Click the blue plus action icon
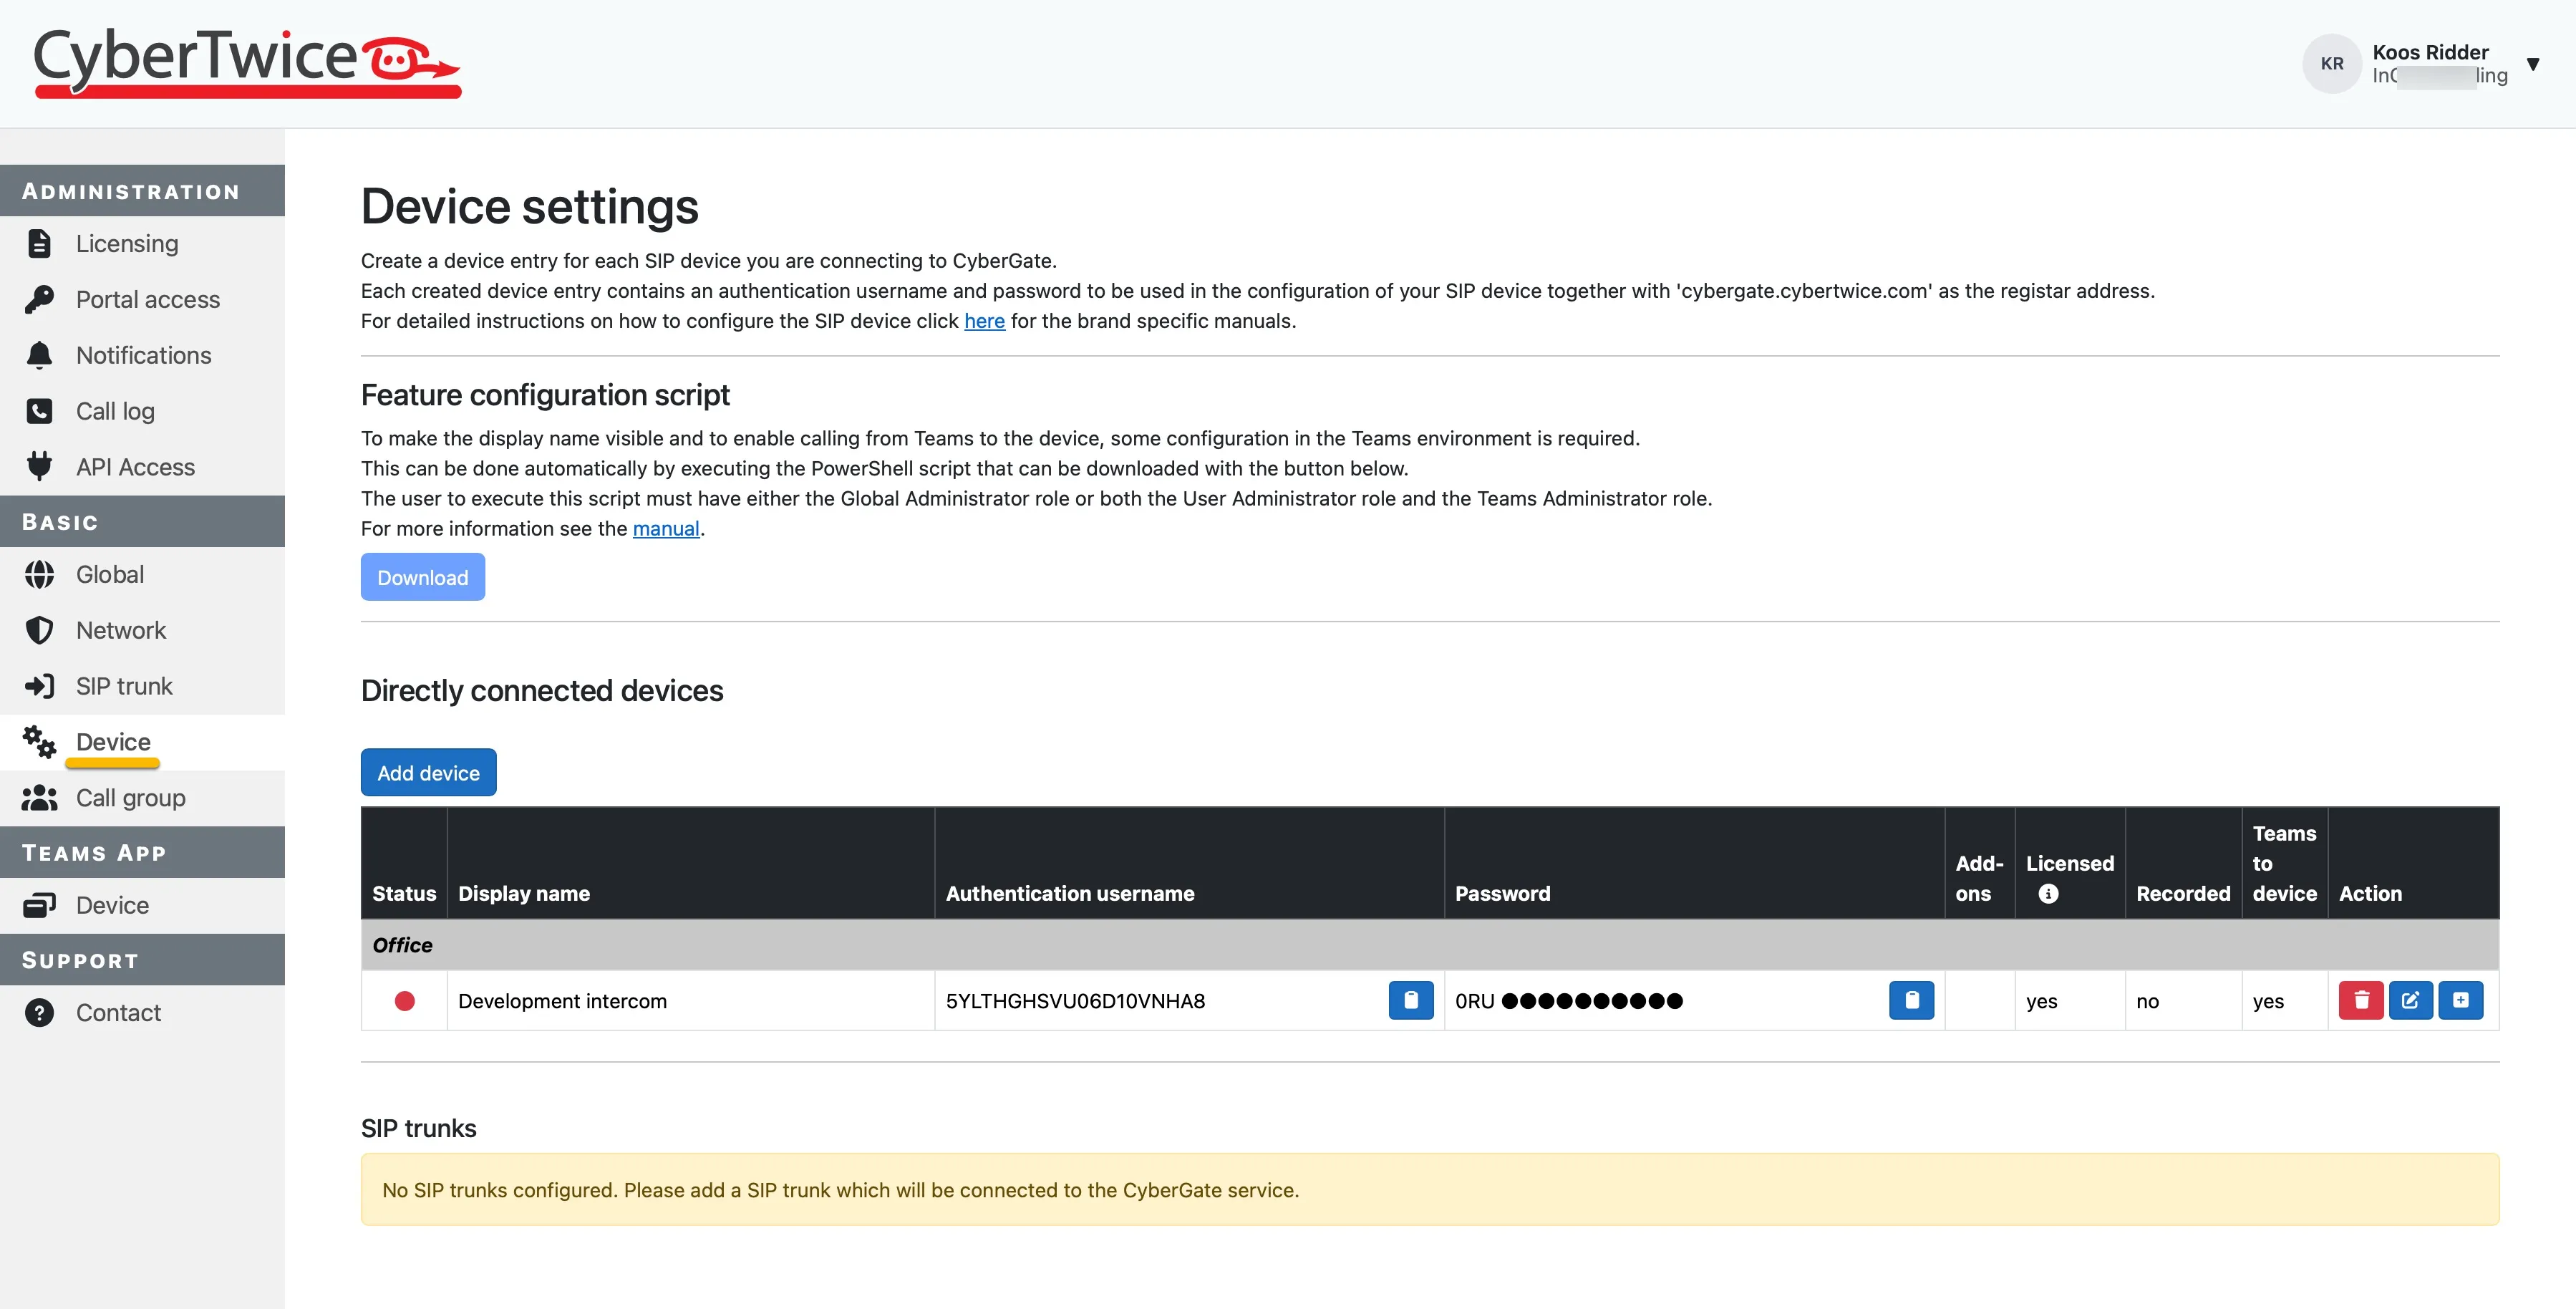The image size is (2576, 1309). coord(2460,1000)
